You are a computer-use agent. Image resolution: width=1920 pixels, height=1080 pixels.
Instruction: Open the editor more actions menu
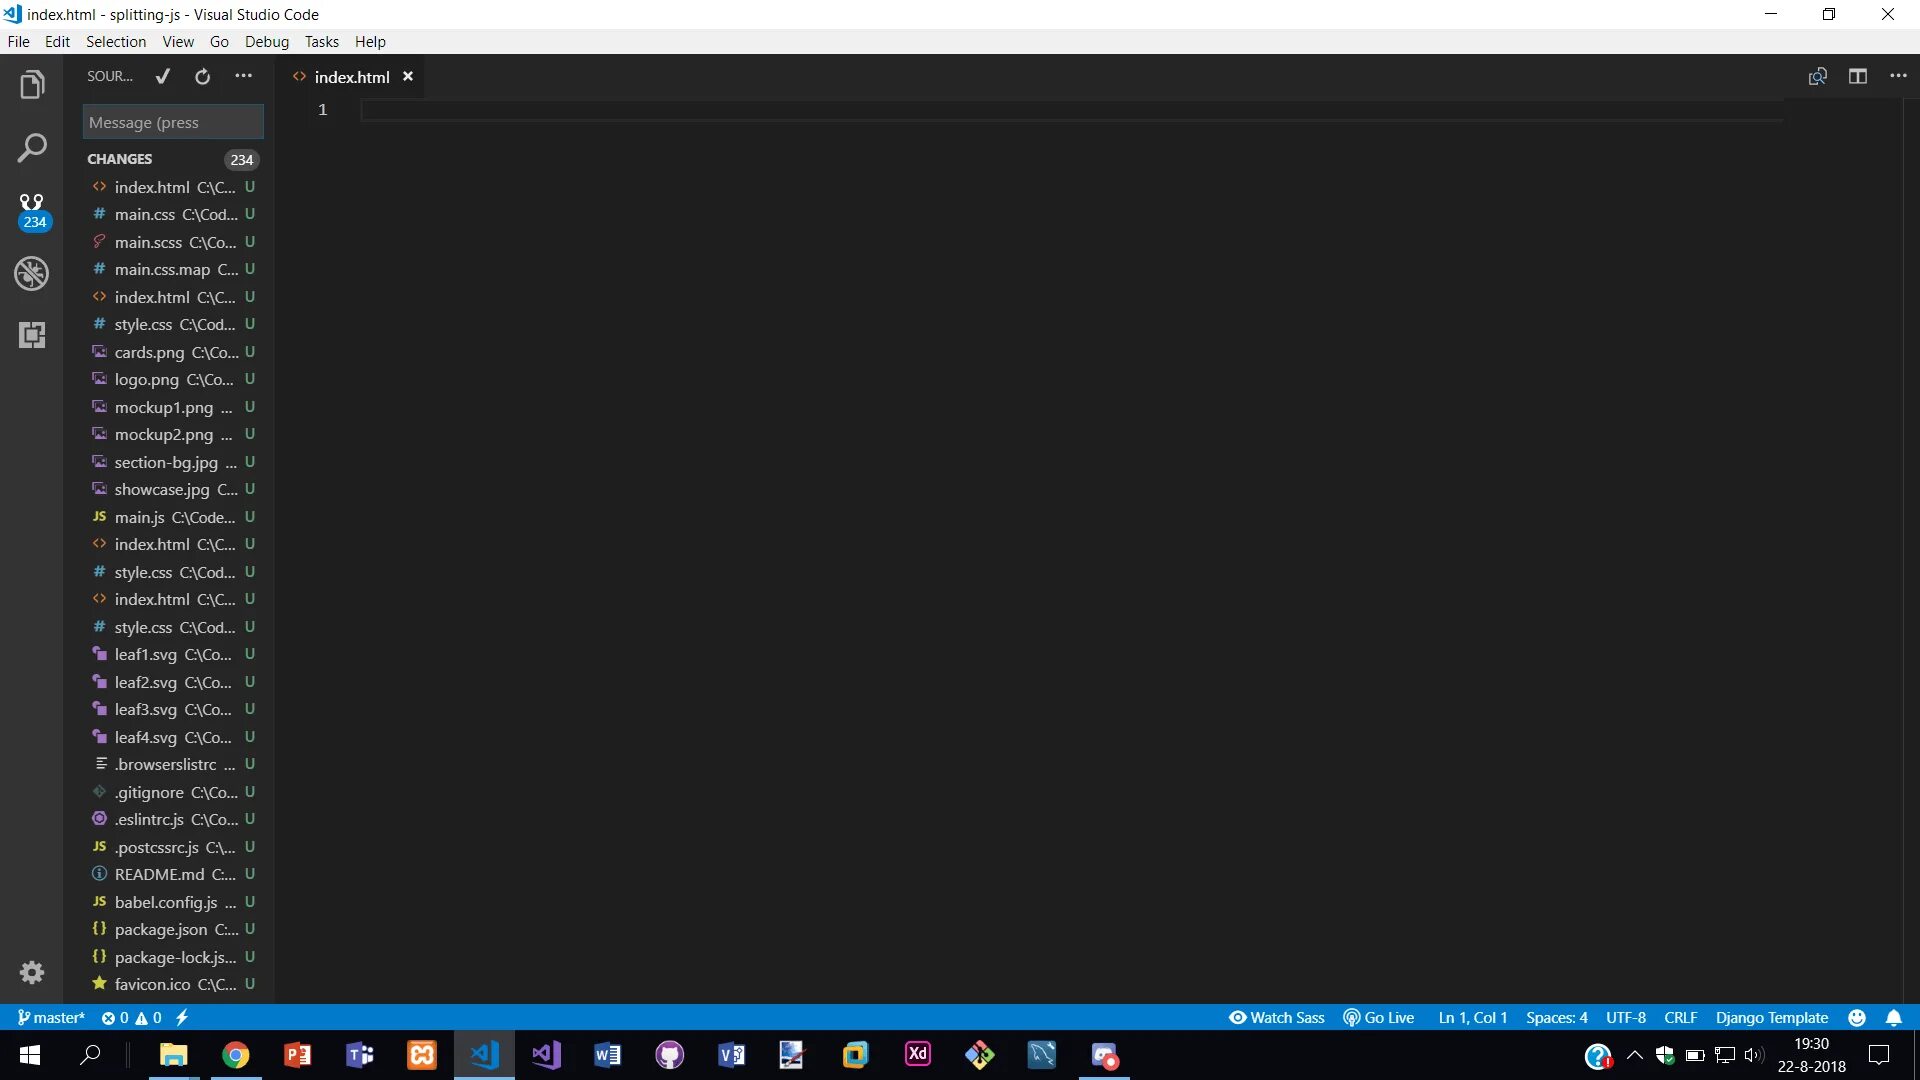[1898, 76]
